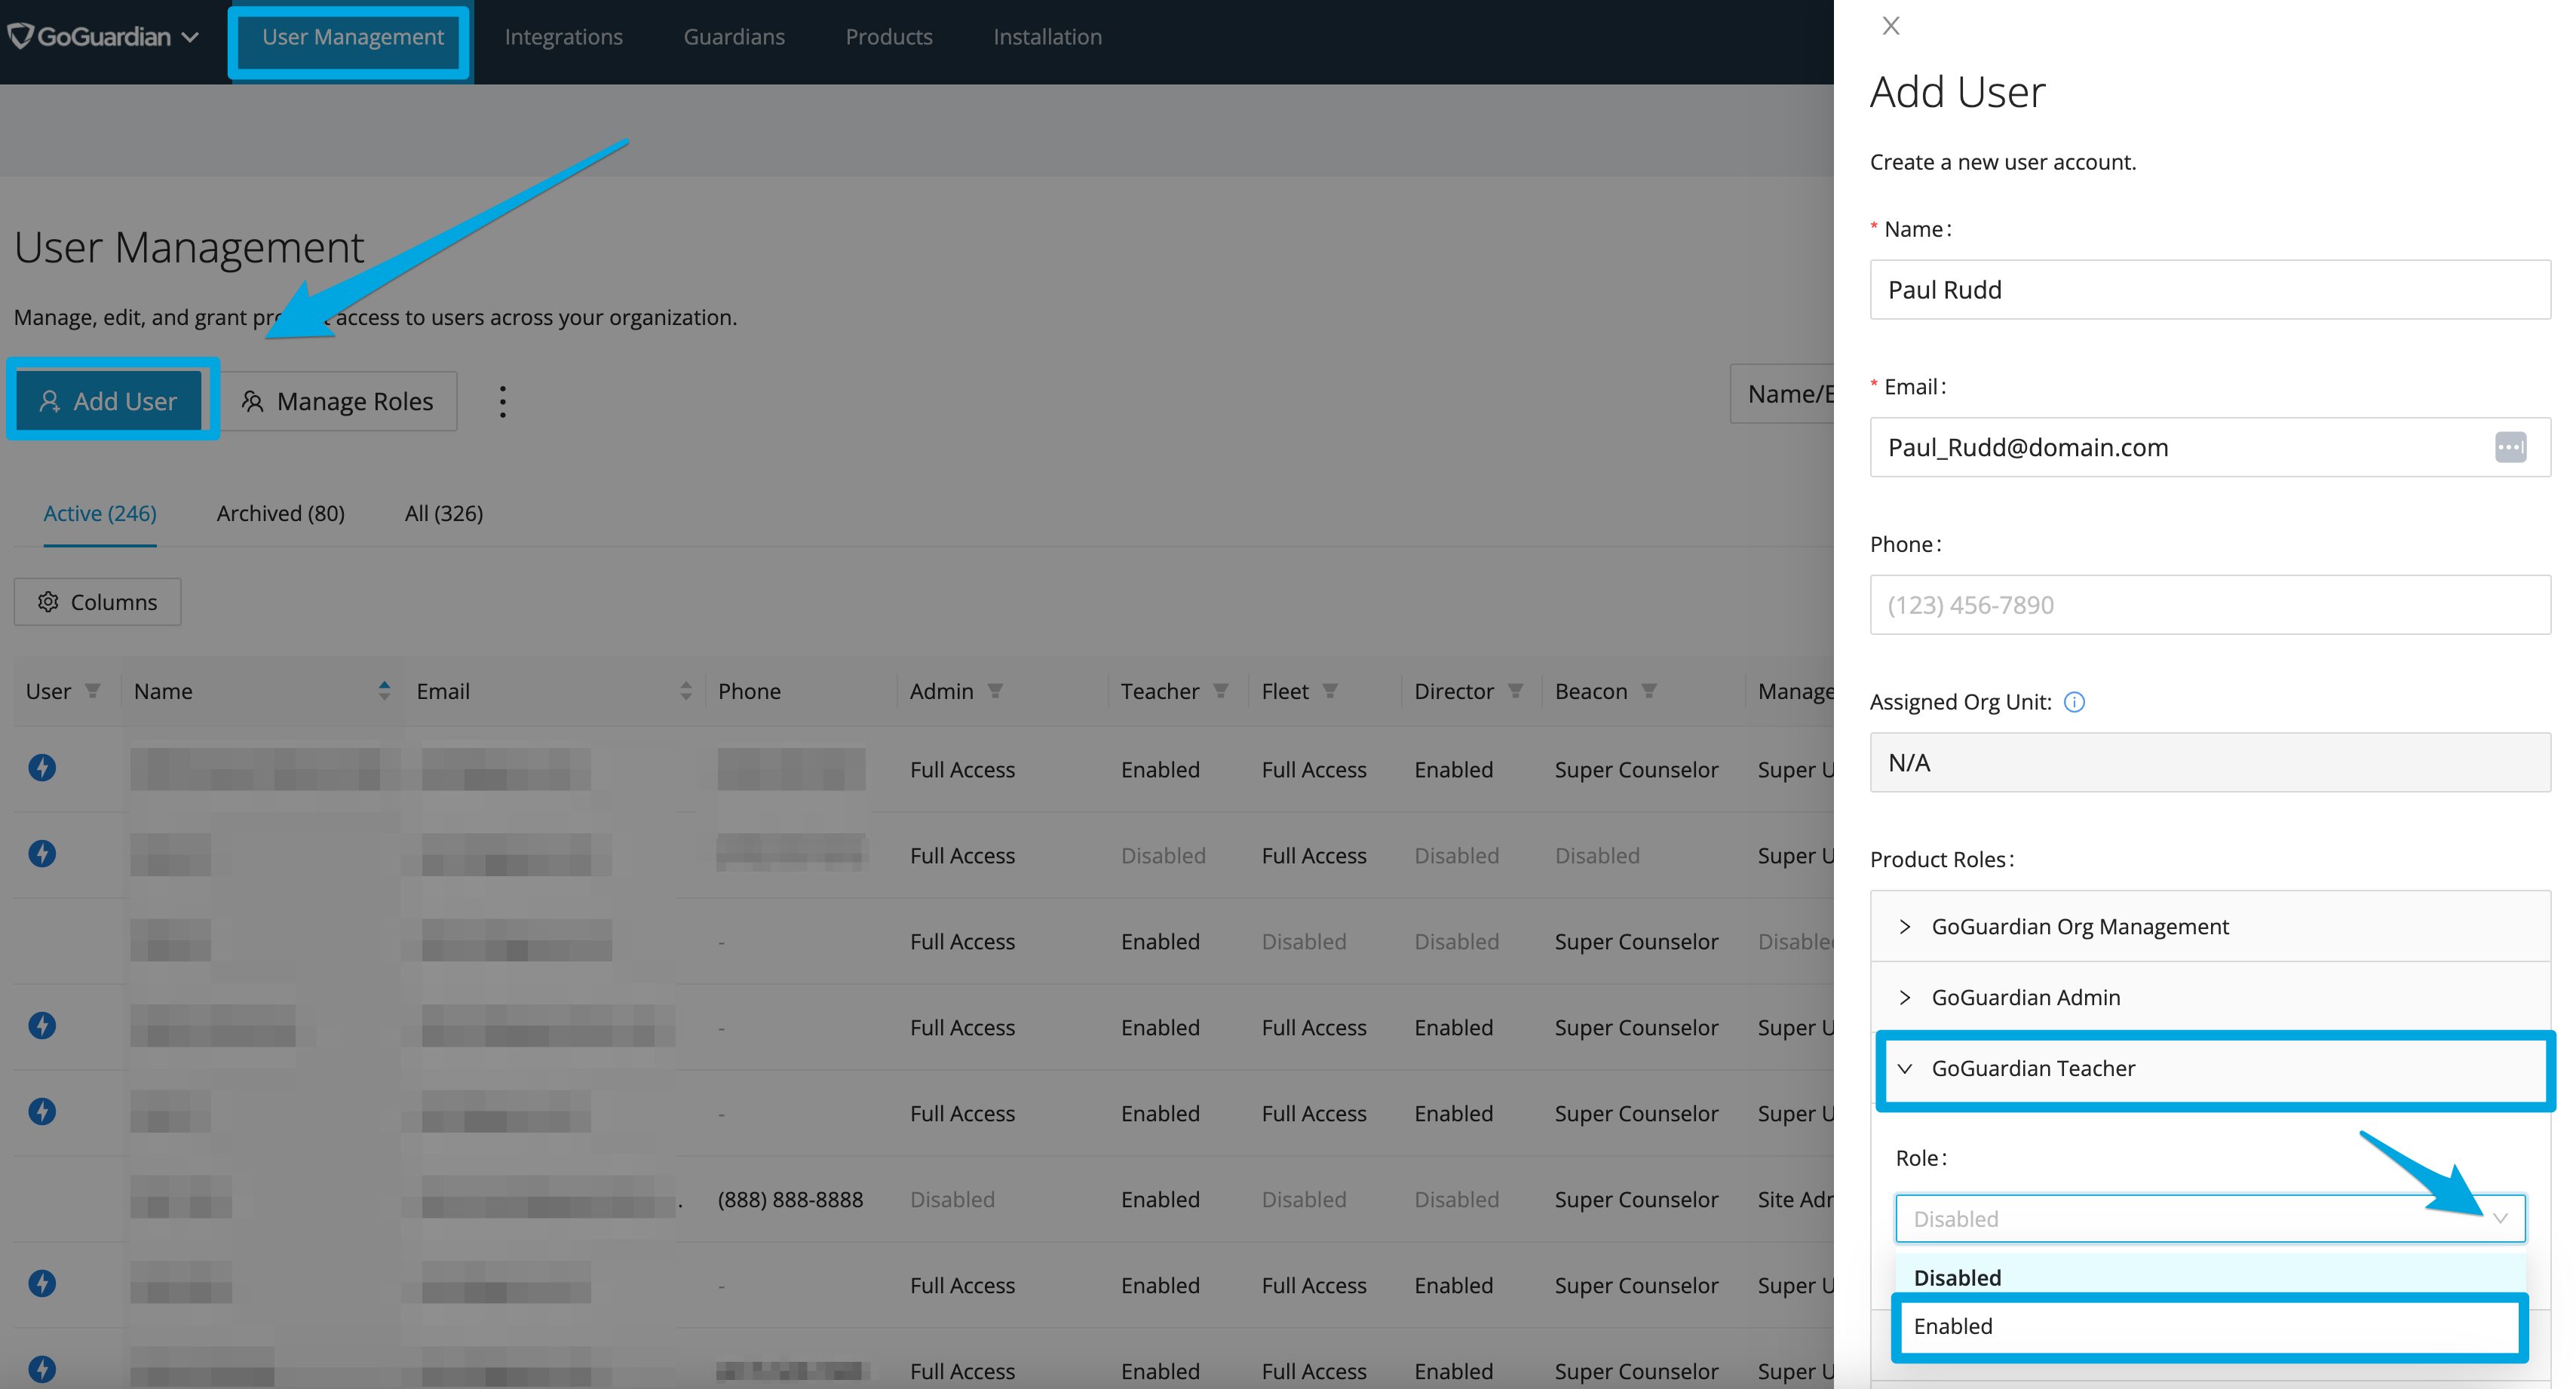Filter the Admin column
Screen dimensions: 2576x1389
click(995, 691)
